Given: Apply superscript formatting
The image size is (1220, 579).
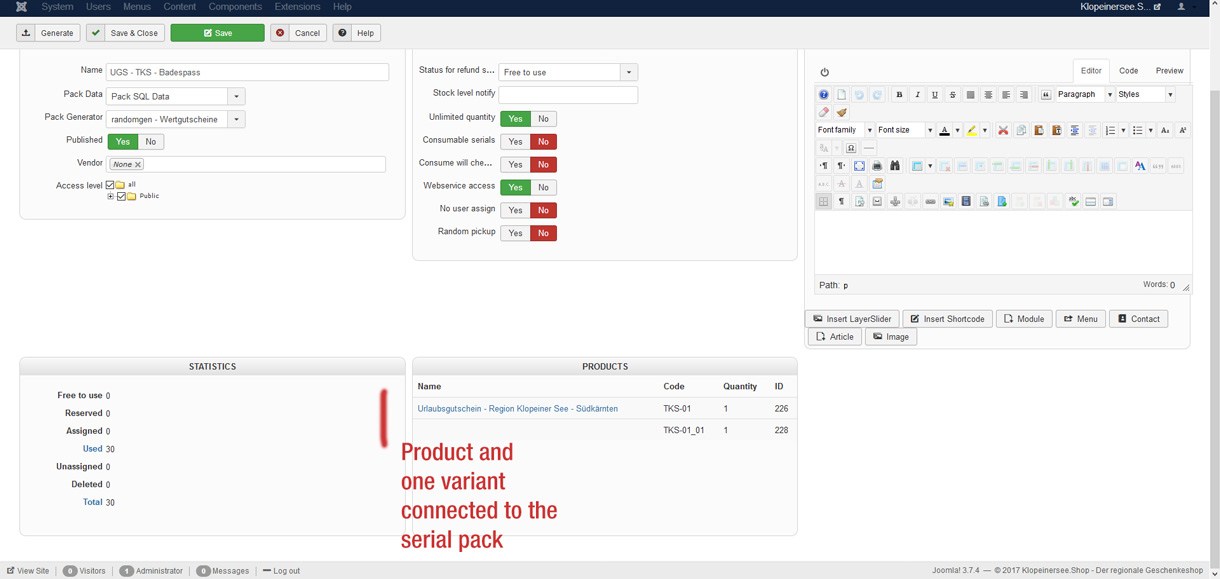Looking at the screenshot, I should point(1183,130).
